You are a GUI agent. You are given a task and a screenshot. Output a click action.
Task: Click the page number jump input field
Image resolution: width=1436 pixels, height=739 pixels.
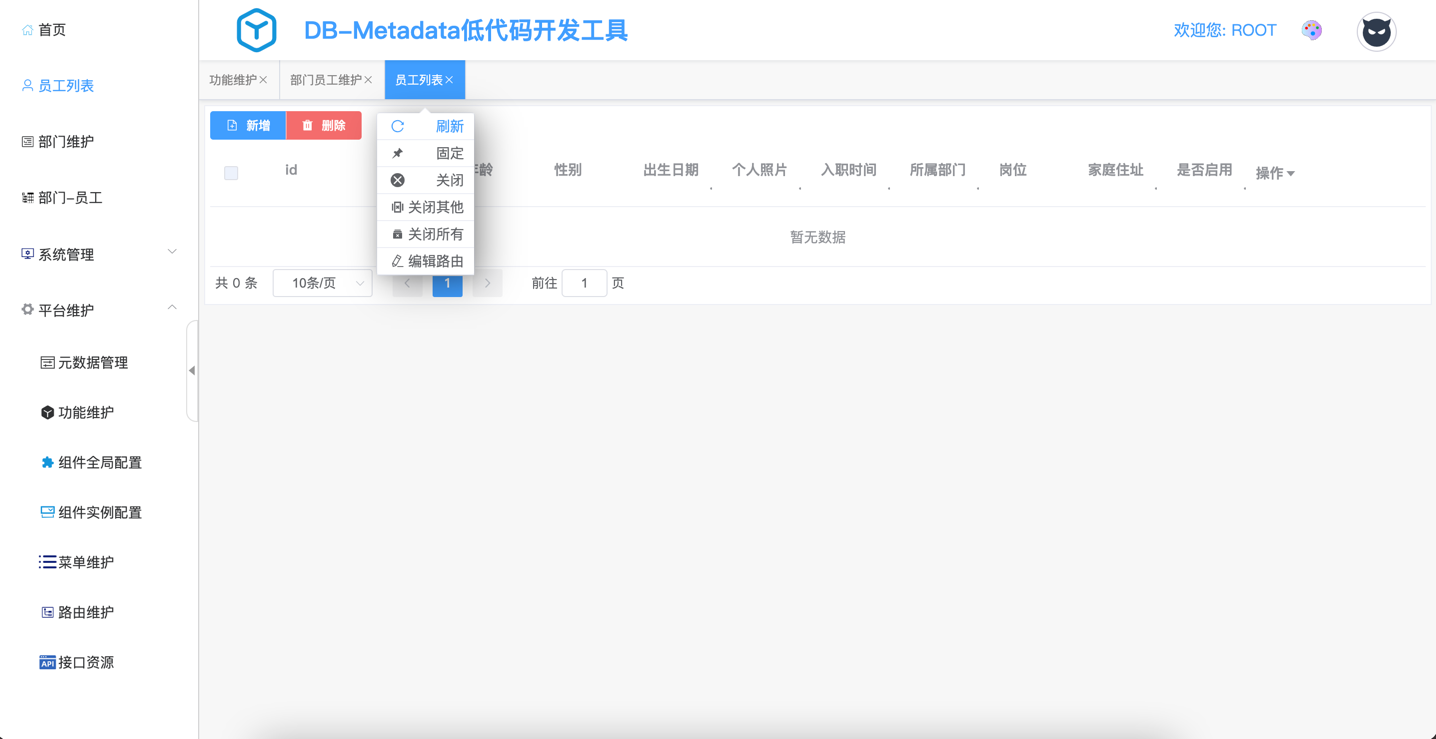[x=584, y=283]
